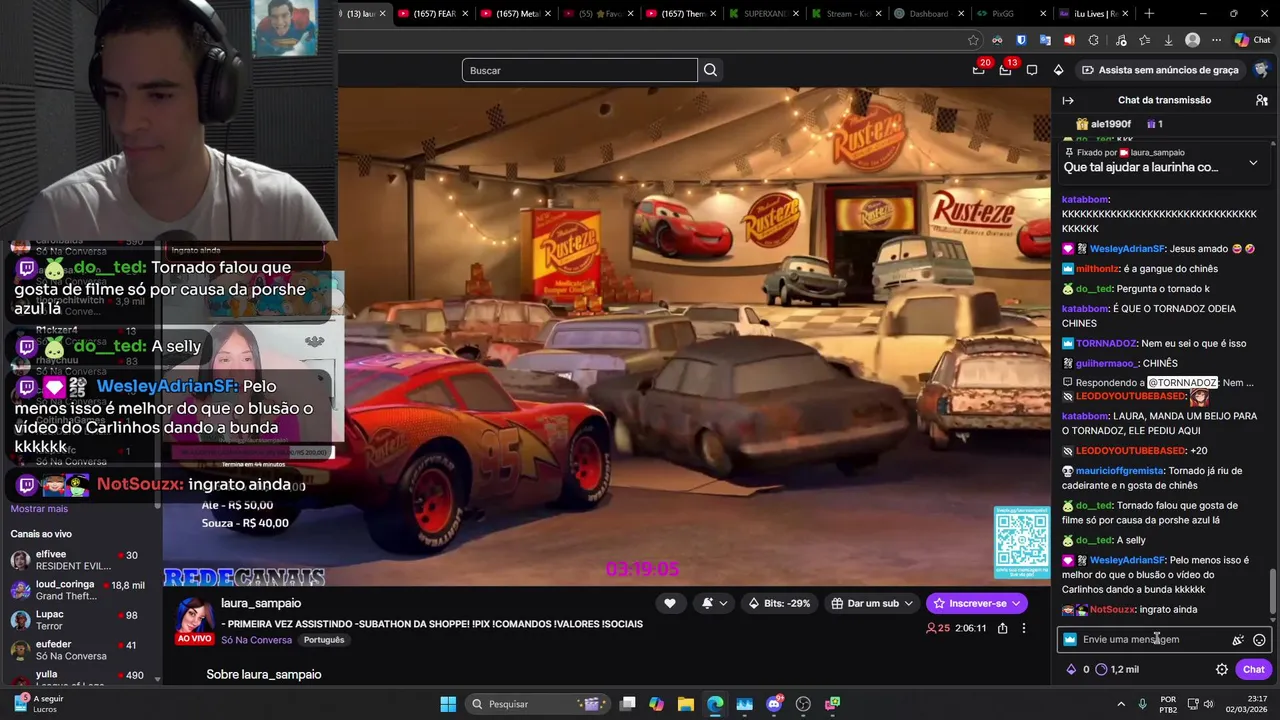Click the search magnifier button
The width and height of the screenshot is (1280, 720).
(x=711, y=70)
